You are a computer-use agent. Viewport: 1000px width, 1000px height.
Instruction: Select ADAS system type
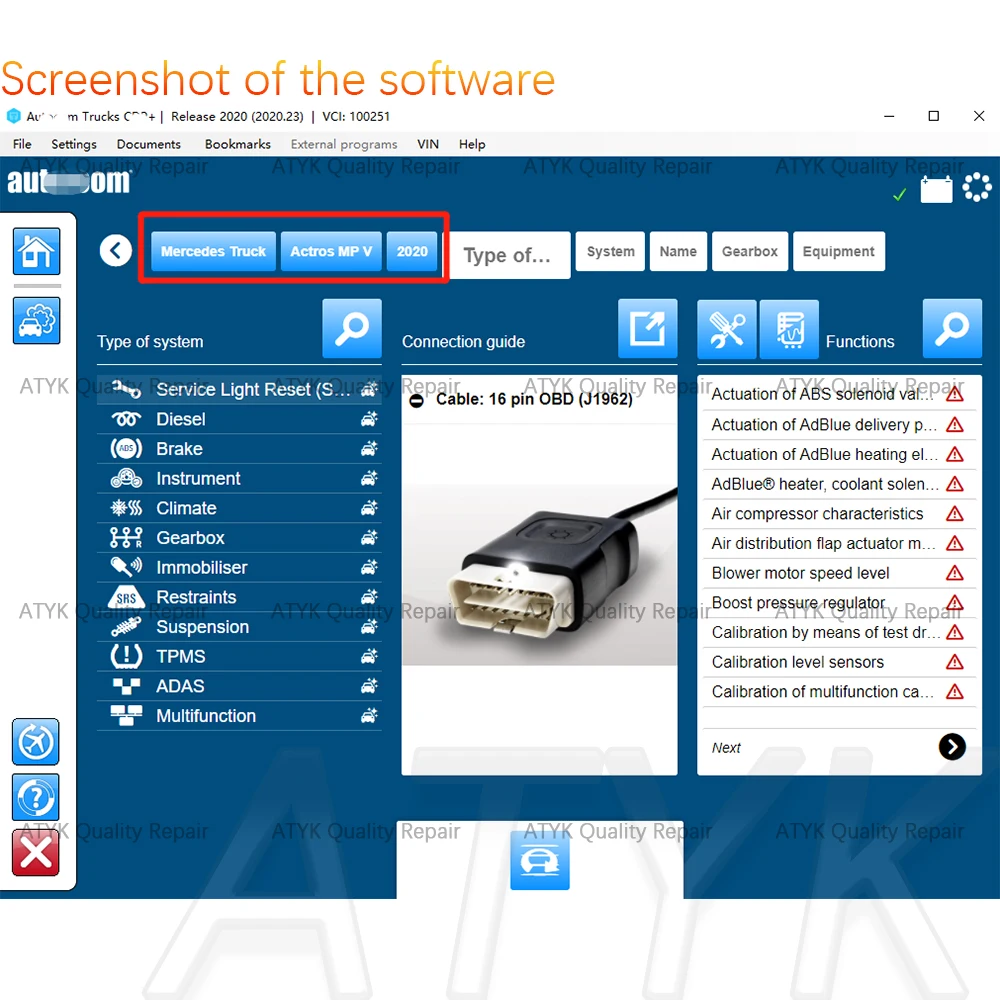click(239, 686)
